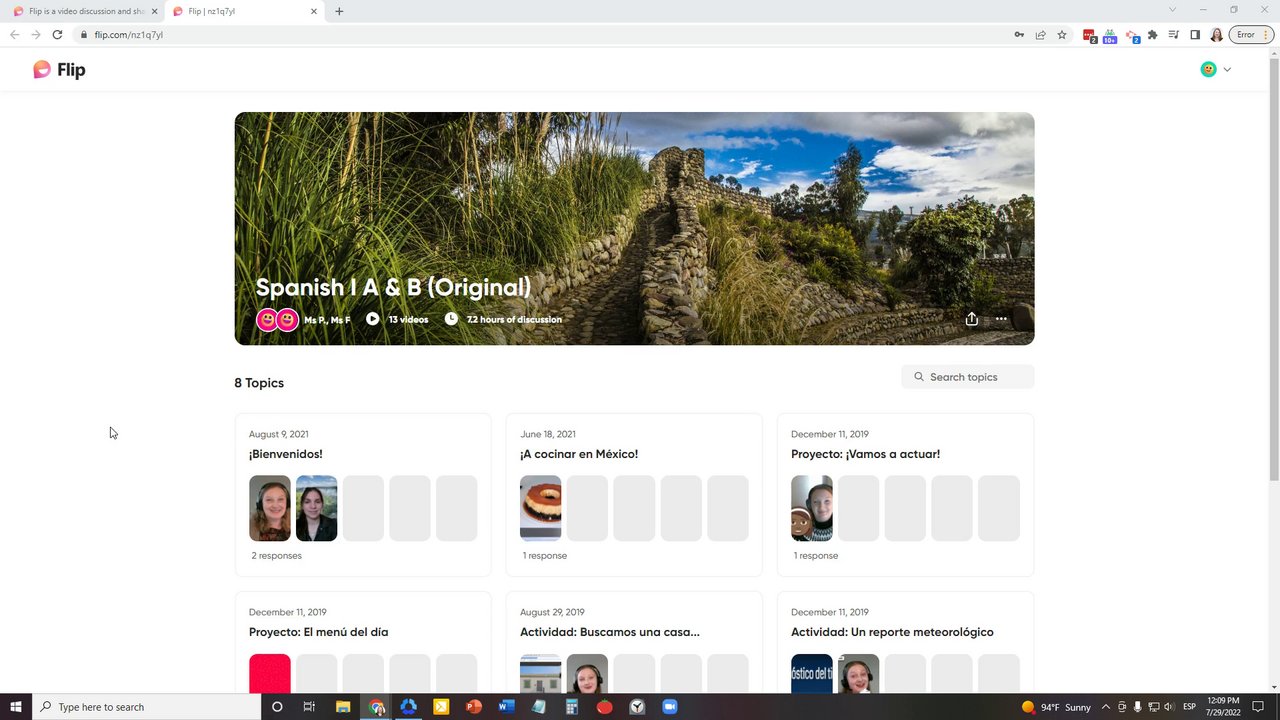The image size is (1280, 720).
Task: Open the Windows Start menu
Action: [x=16, y=707]
